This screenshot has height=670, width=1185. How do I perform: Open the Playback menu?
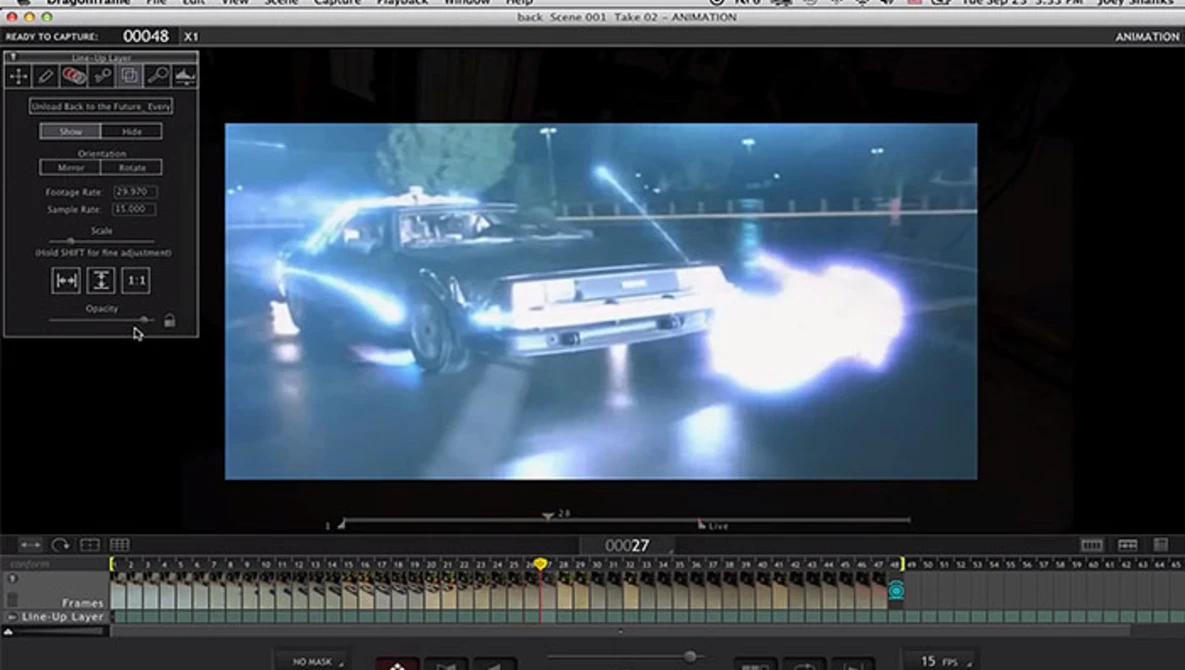[402, 2]
